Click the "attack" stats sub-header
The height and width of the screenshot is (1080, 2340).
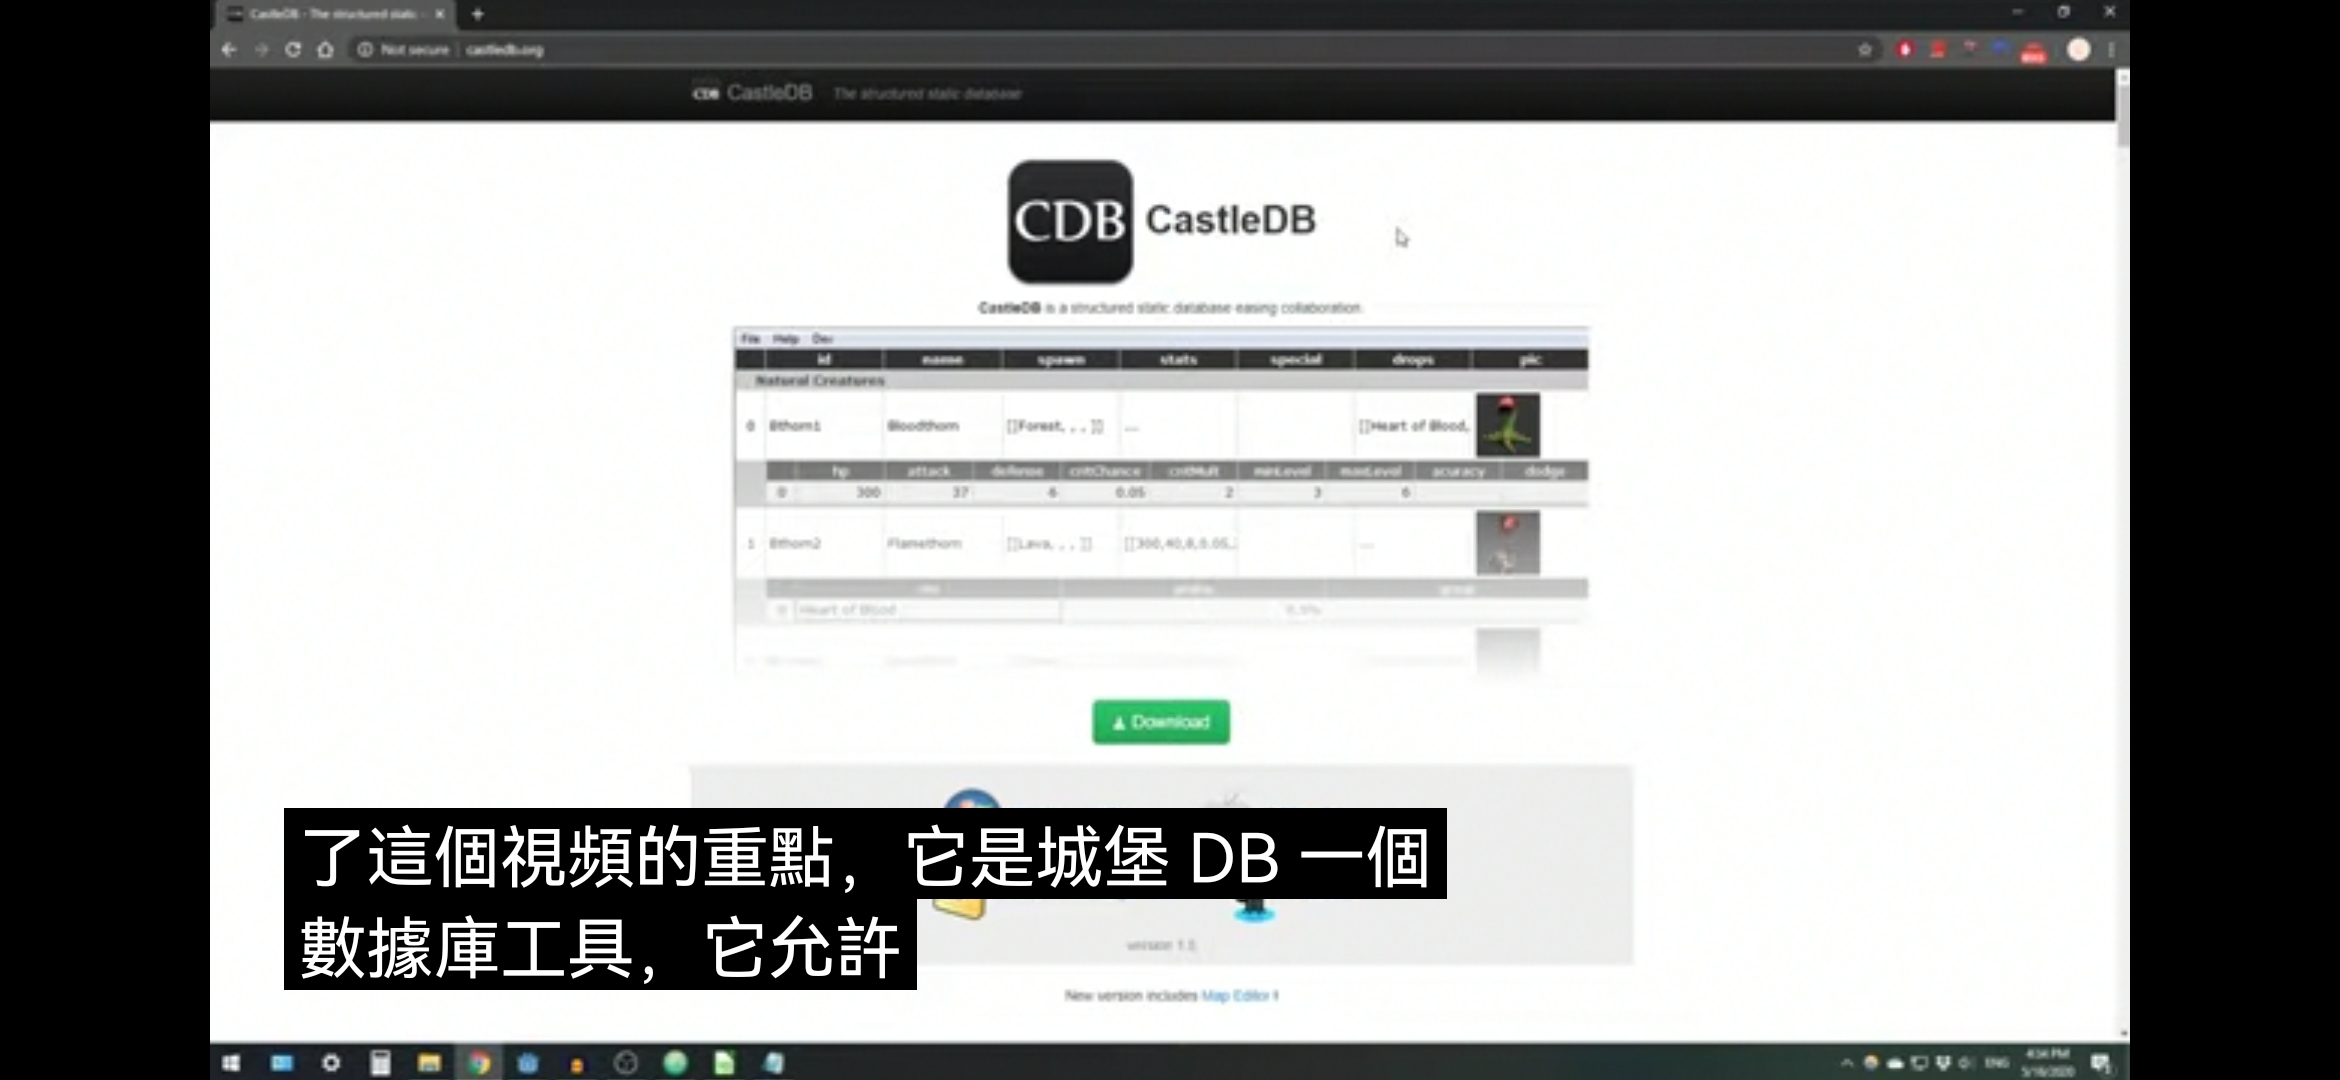click(929, 471)
